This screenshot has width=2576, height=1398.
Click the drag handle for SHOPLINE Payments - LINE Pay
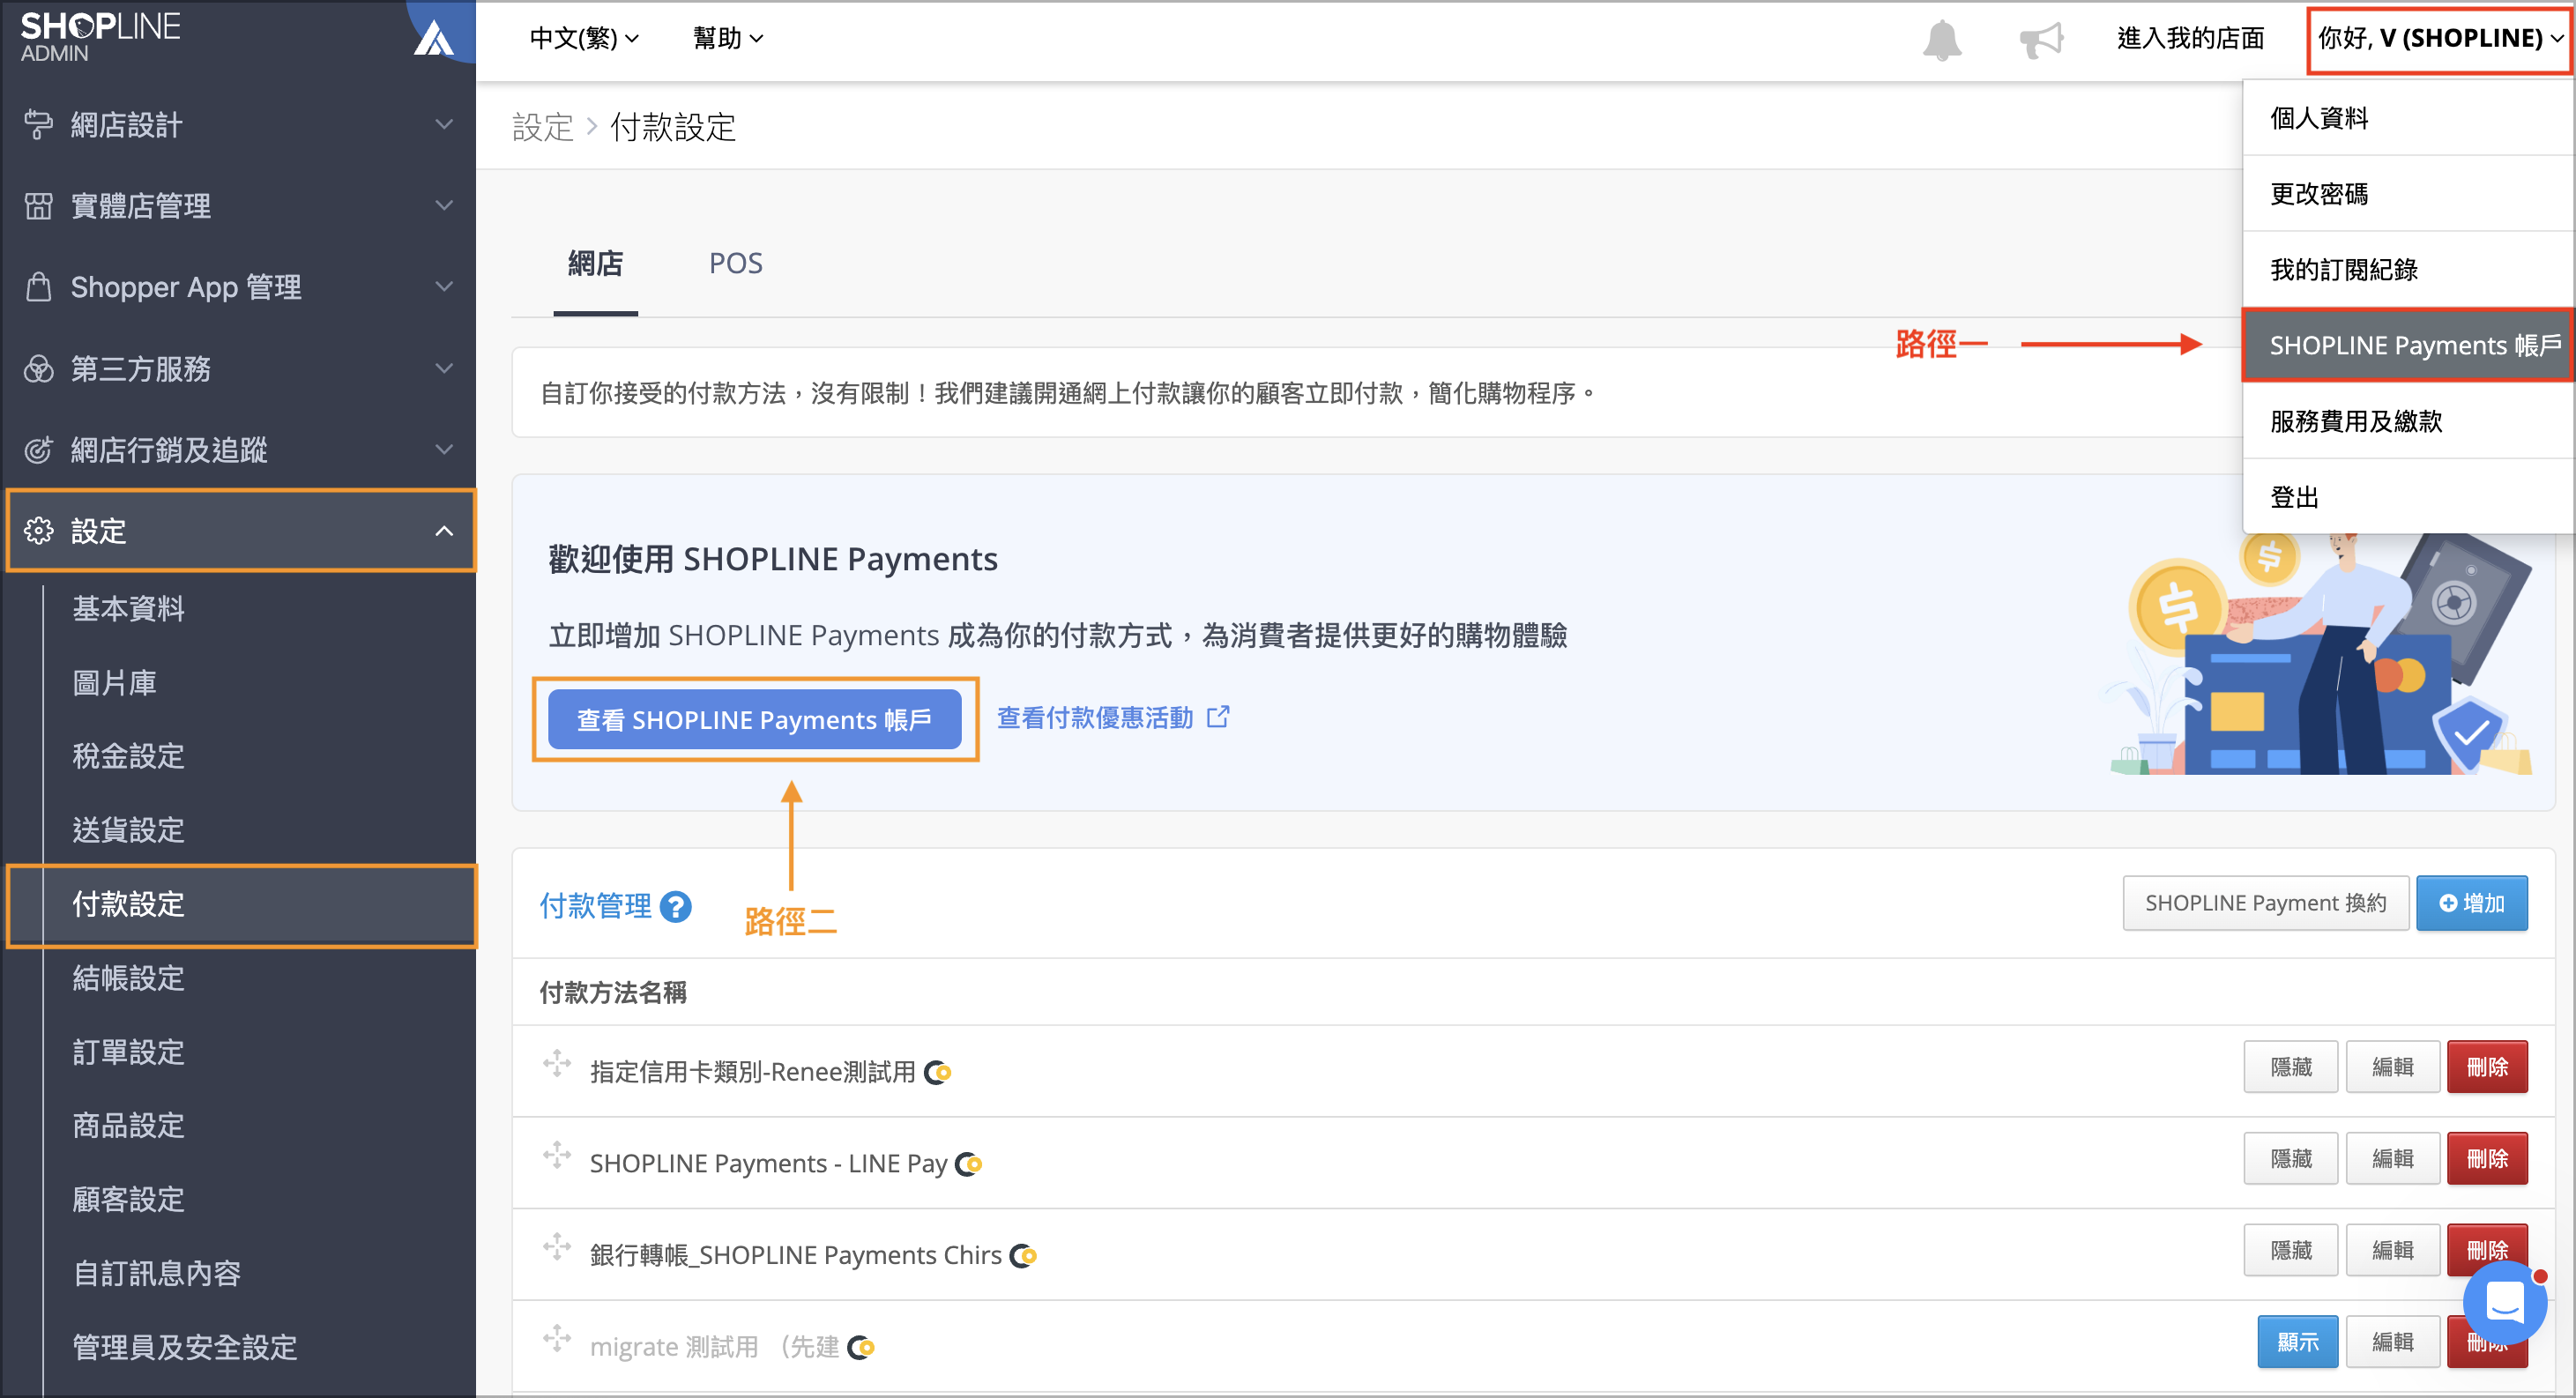point(557,1155)
